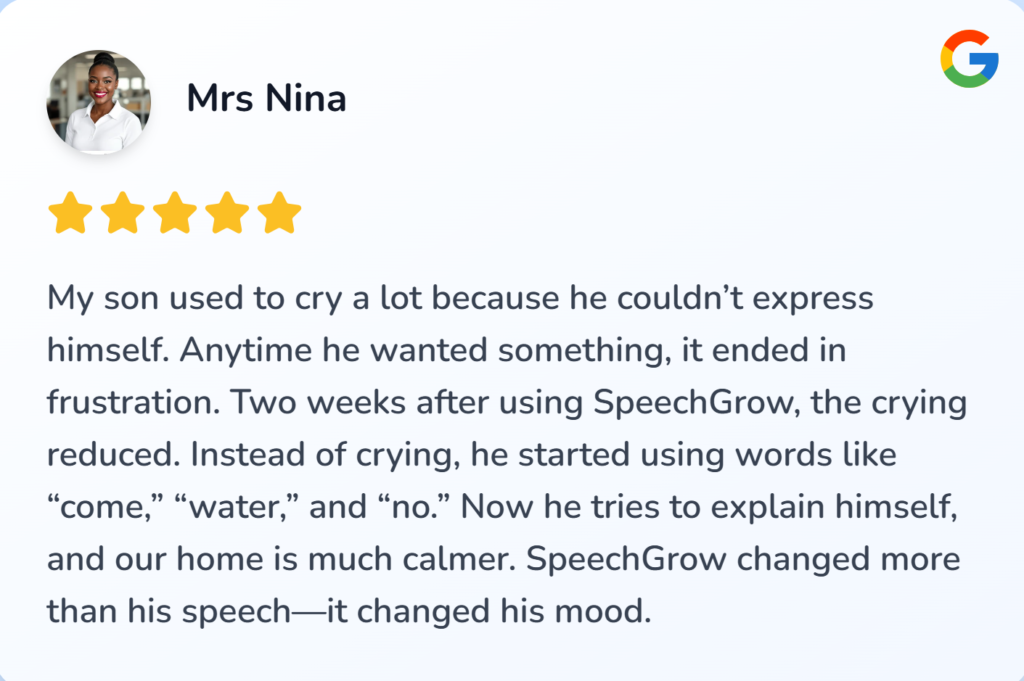Screen dimensions: 1024x681
Task: Click the word "frustration" in the review
Action: (128, 403)
